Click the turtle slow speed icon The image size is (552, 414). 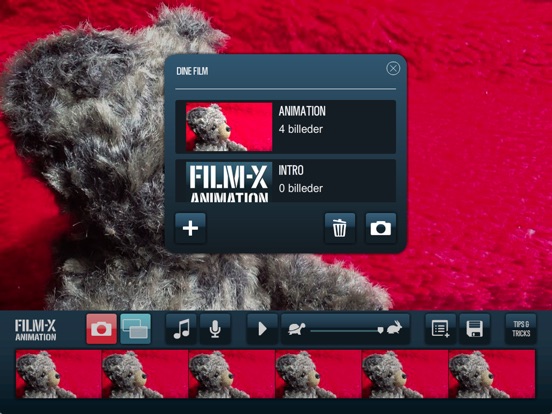(x=296, y=330)
